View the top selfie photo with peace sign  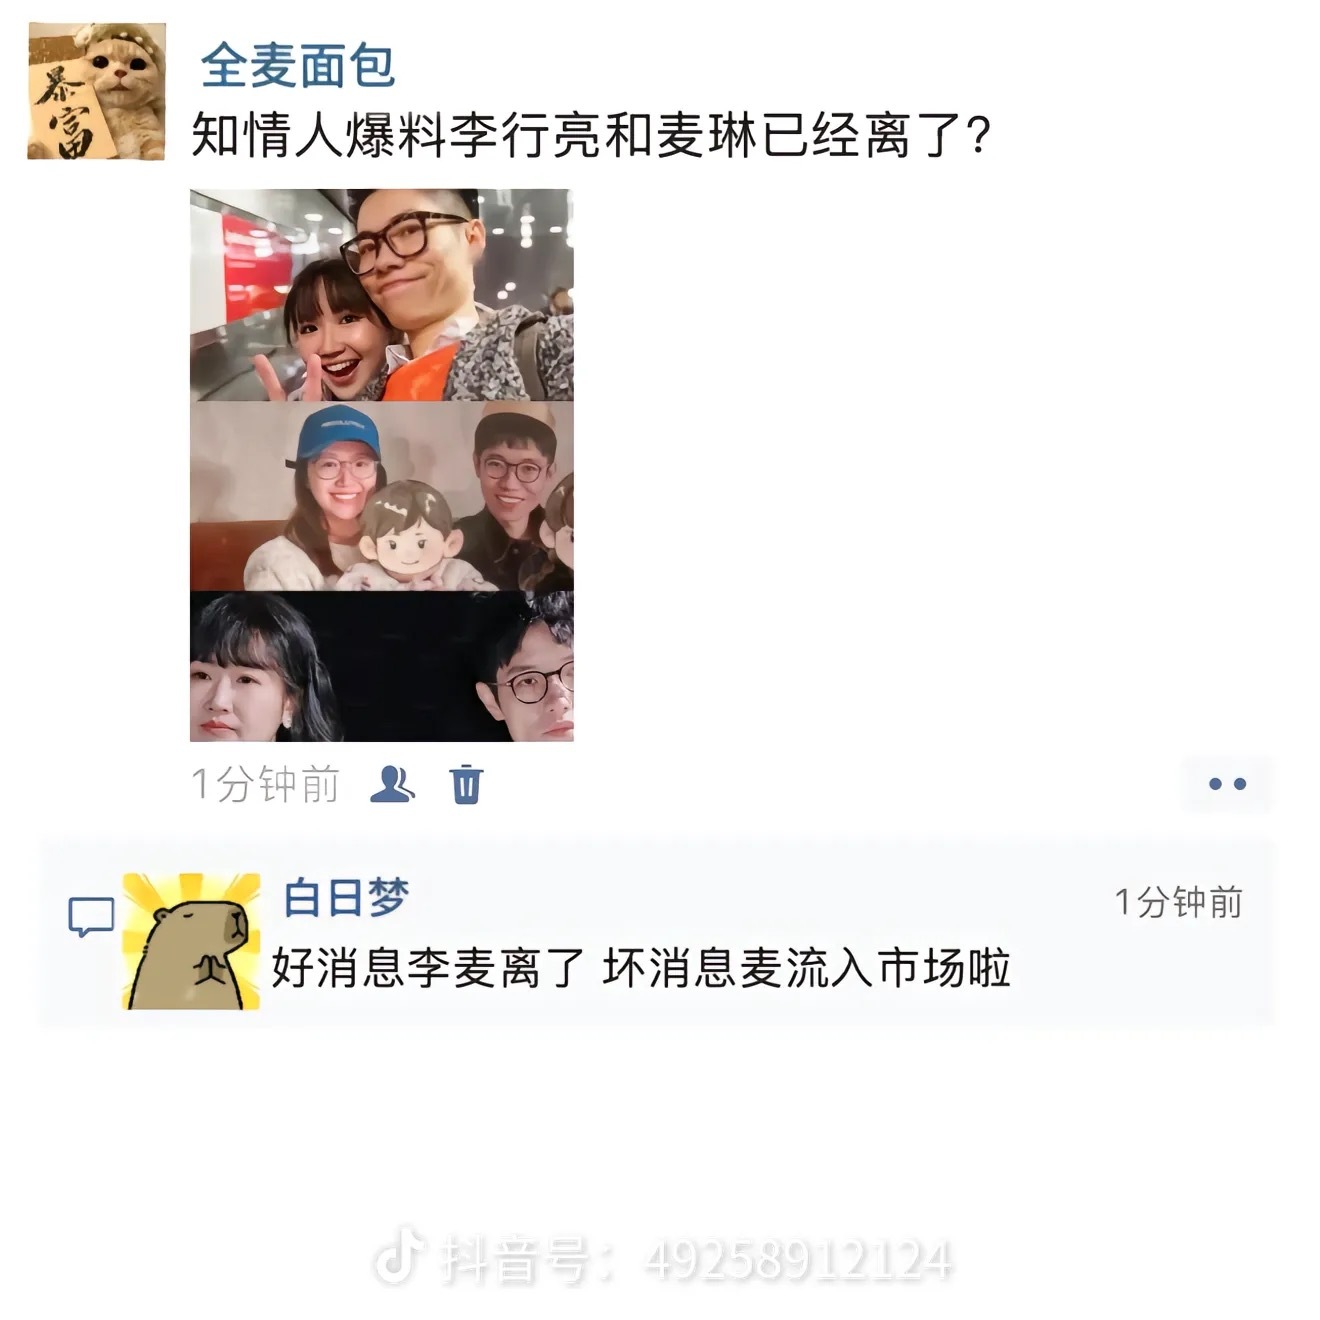[x=382, y=295]
